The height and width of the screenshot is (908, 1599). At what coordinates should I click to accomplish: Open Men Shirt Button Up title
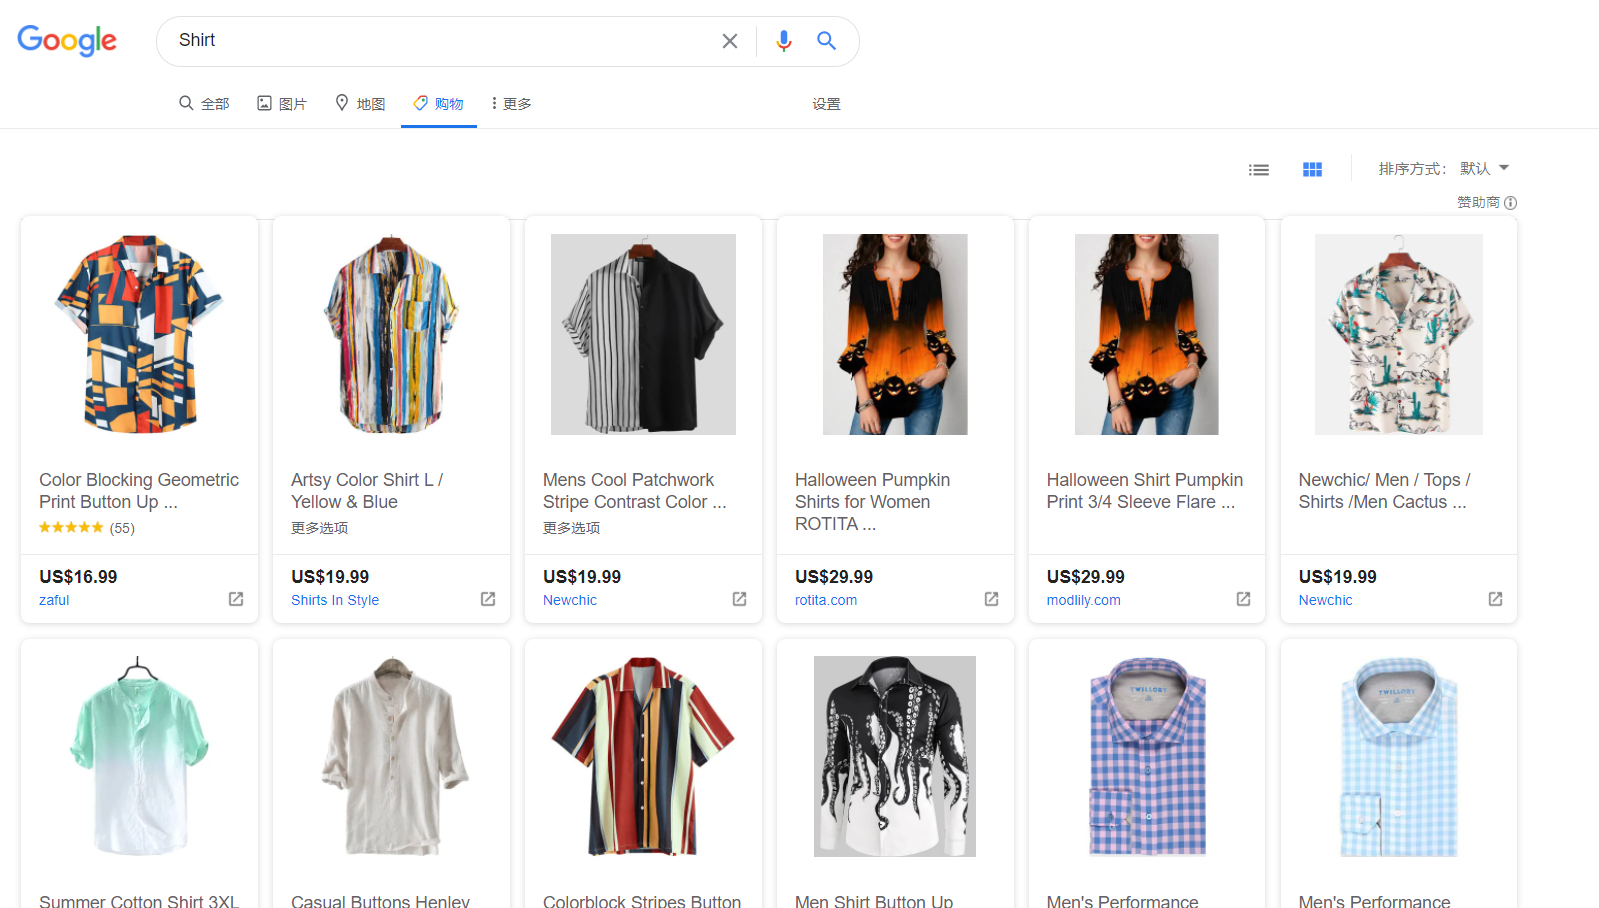click(x=874, y=901)
